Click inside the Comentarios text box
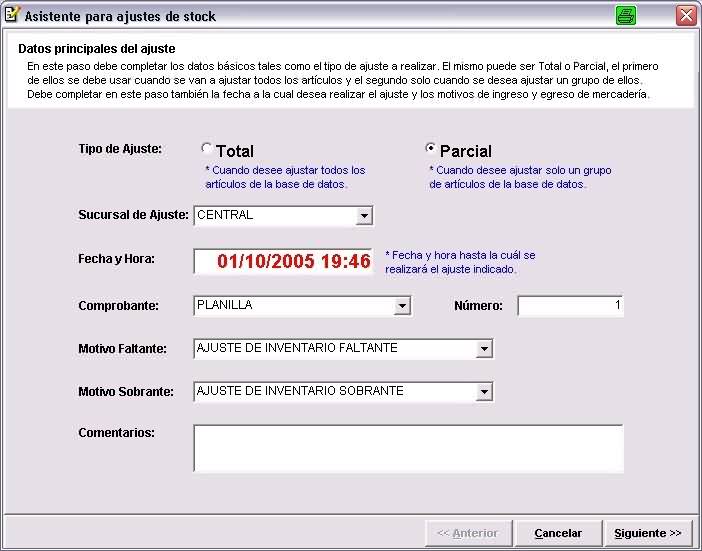The height and width of the screenshot is (551, 702). [408, 447]
